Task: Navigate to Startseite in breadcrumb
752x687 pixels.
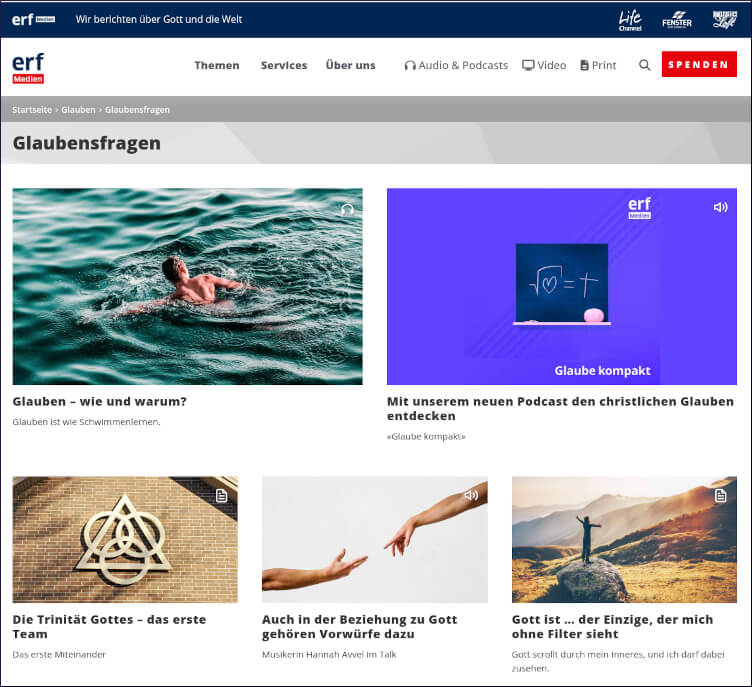Action: point(32,109)
